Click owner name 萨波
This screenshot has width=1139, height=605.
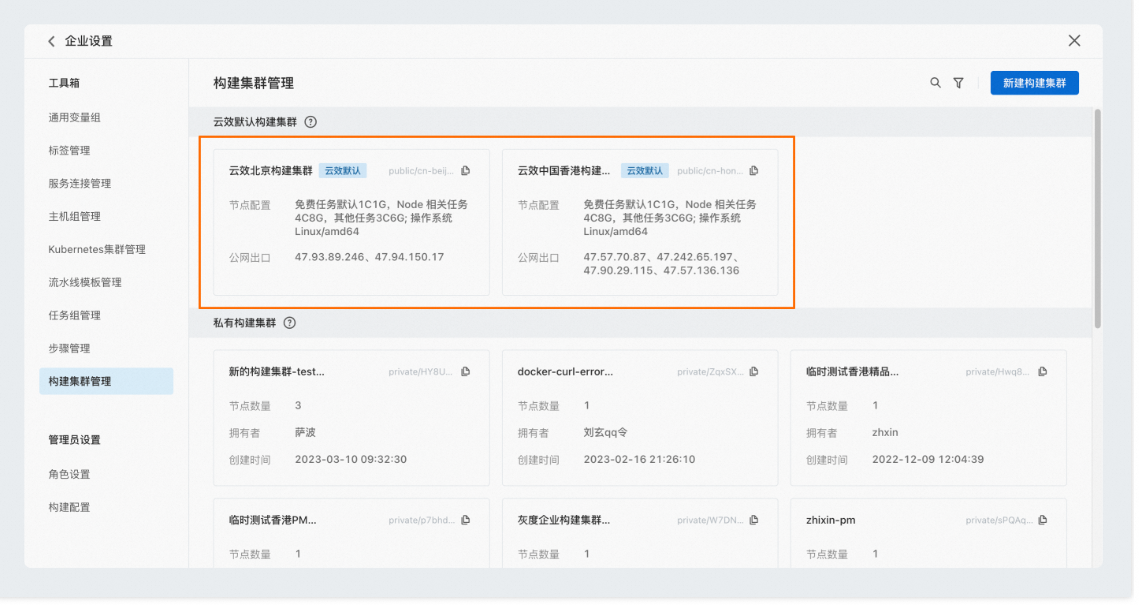(x=307, y=434)
